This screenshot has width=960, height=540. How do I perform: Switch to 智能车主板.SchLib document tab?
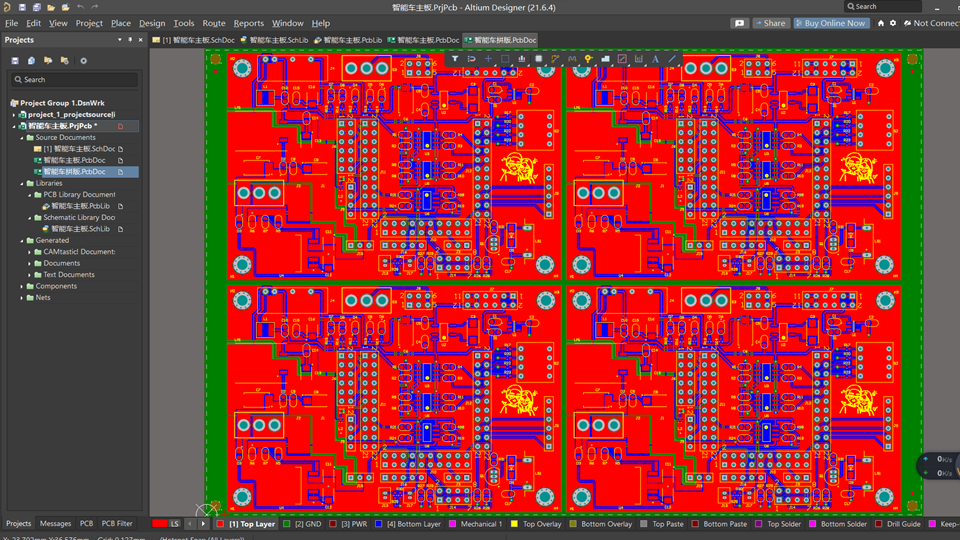274,40
